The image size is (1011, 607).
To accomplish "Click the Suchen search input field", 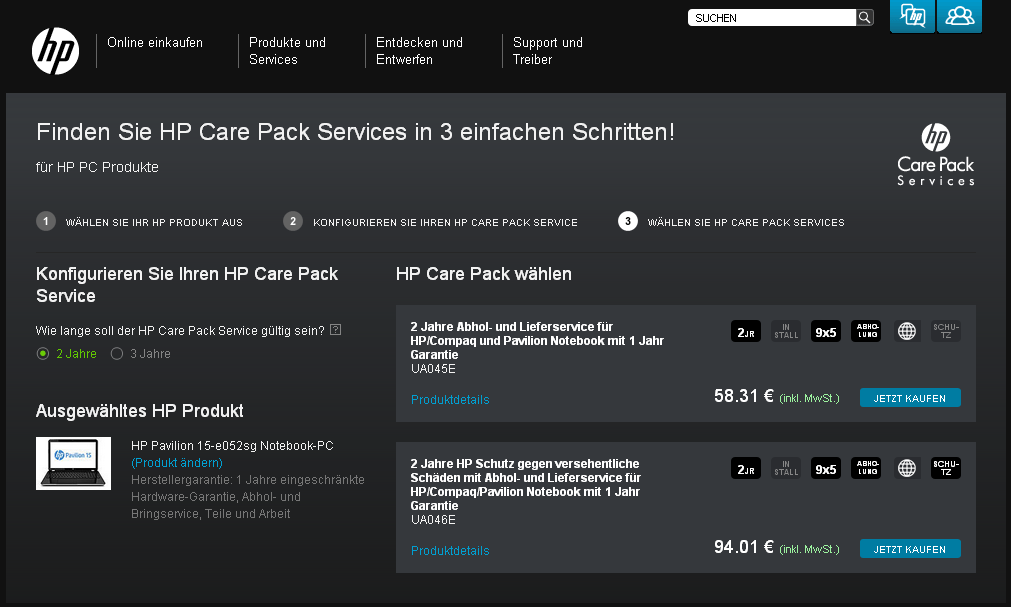I will [x=771, y=18].
